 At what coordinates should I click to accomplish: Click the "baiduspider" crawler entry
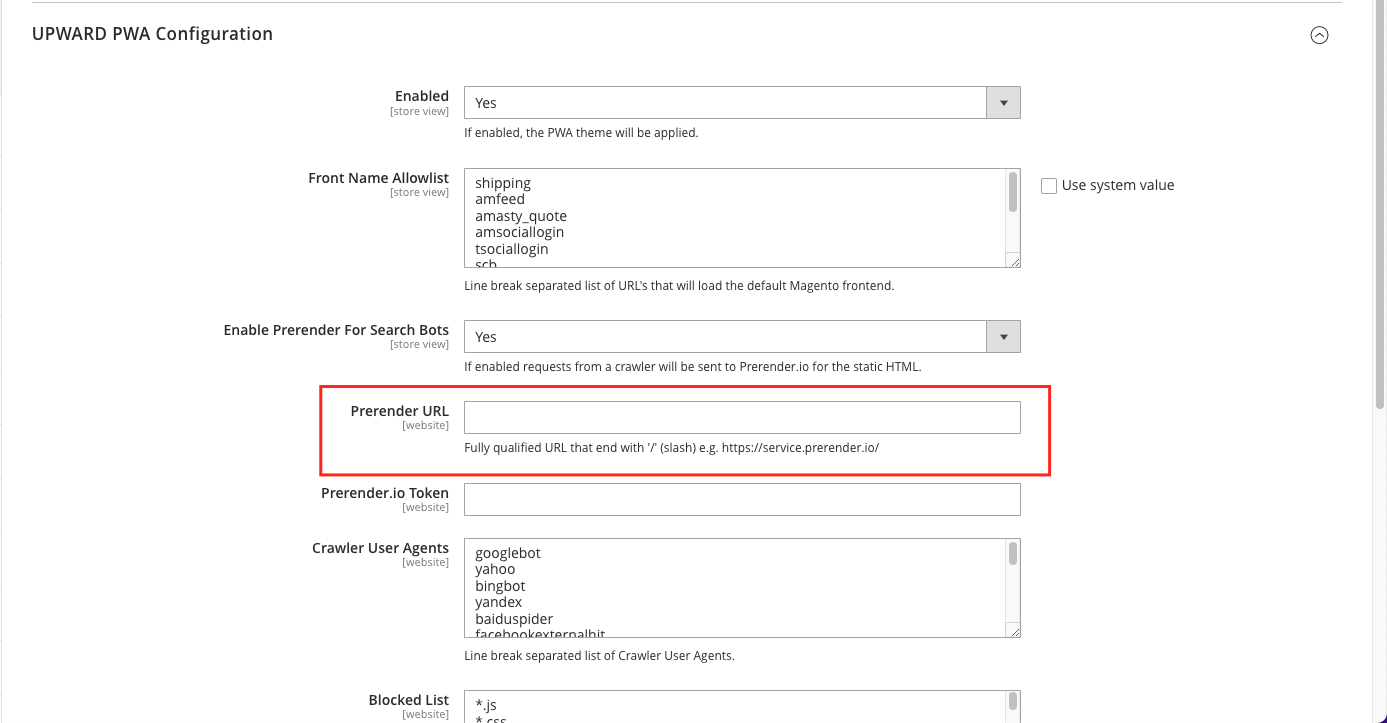tap(514, 619)
